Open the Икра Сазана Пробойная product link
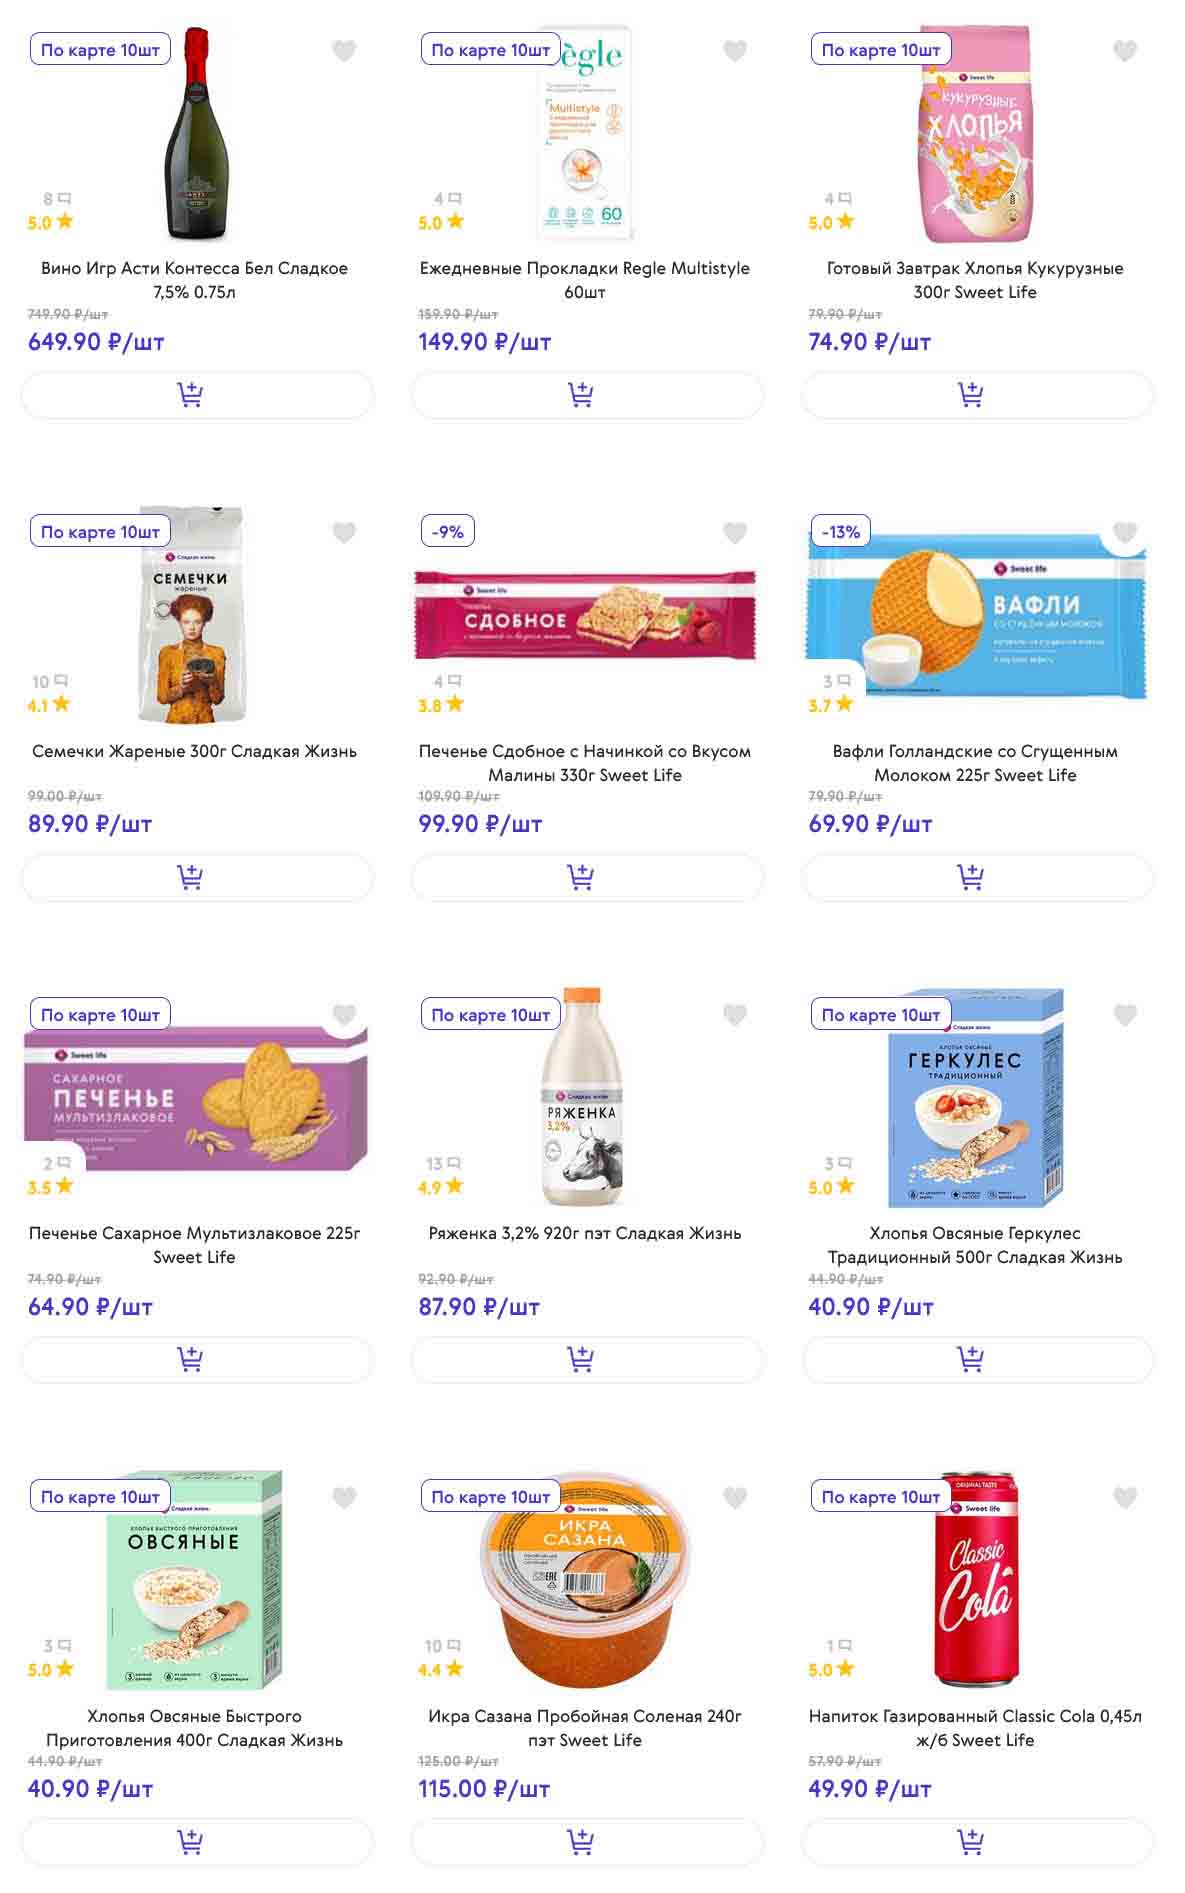Viewport: 1185px width, 1893px height. 585,1728
